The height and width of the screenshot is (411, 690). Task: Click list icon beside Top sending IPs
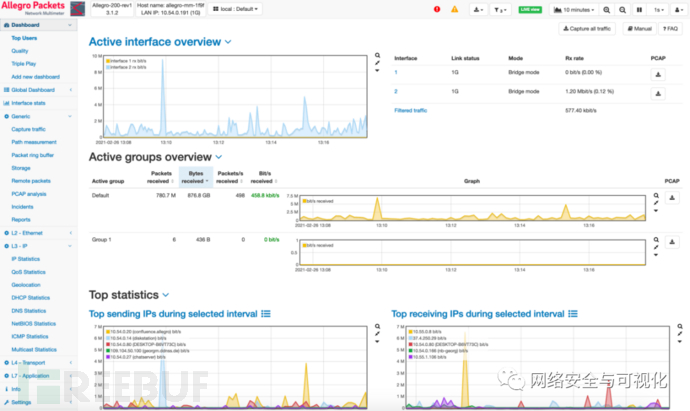tap(266, 313)
